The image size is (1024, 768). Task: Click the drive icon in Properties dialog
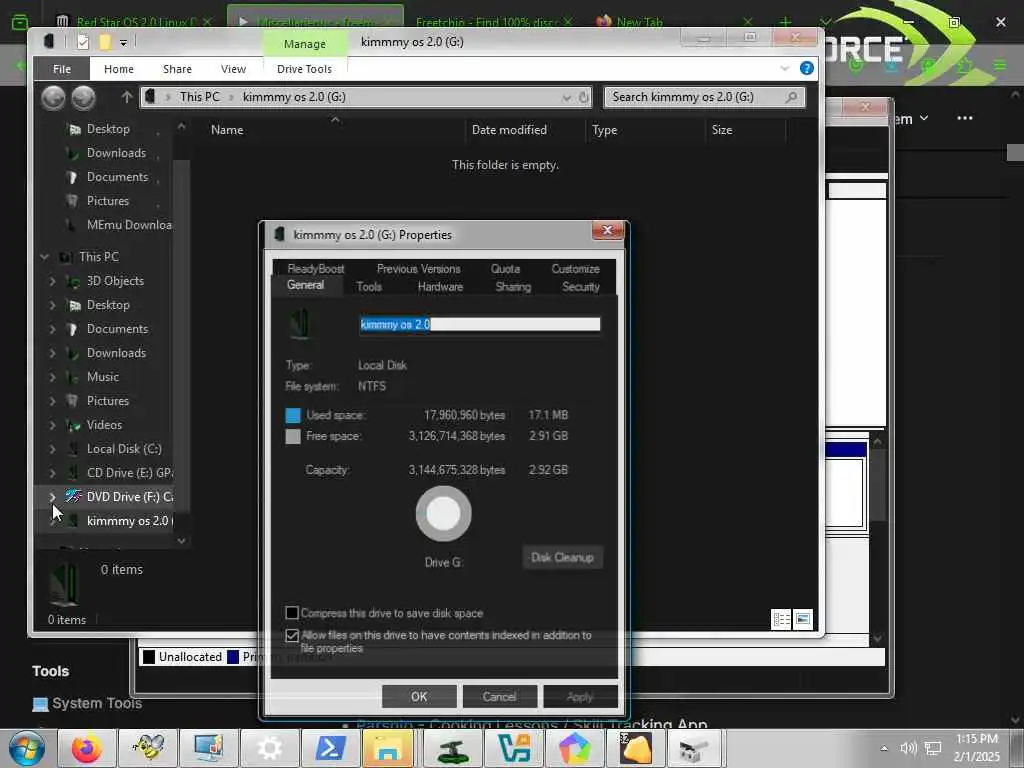tap(300, 324)
